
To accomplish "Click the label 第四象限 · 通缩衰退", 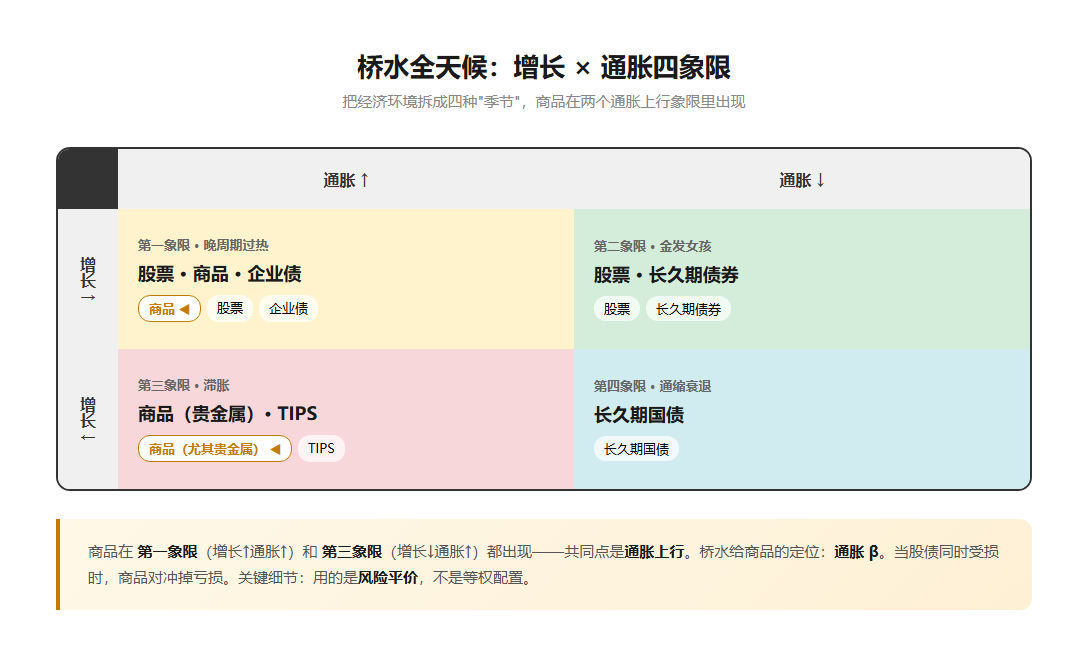I will [652, 387].
